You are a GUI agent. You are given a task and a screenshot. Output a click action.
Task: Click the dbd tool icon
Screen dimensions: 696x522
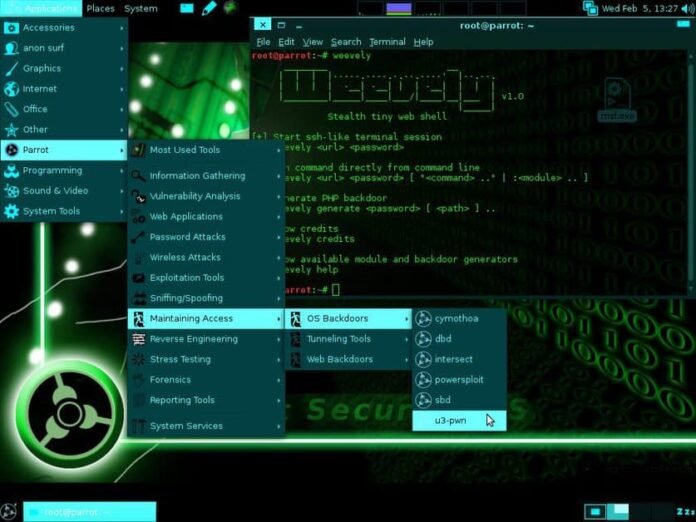(423, 339)
